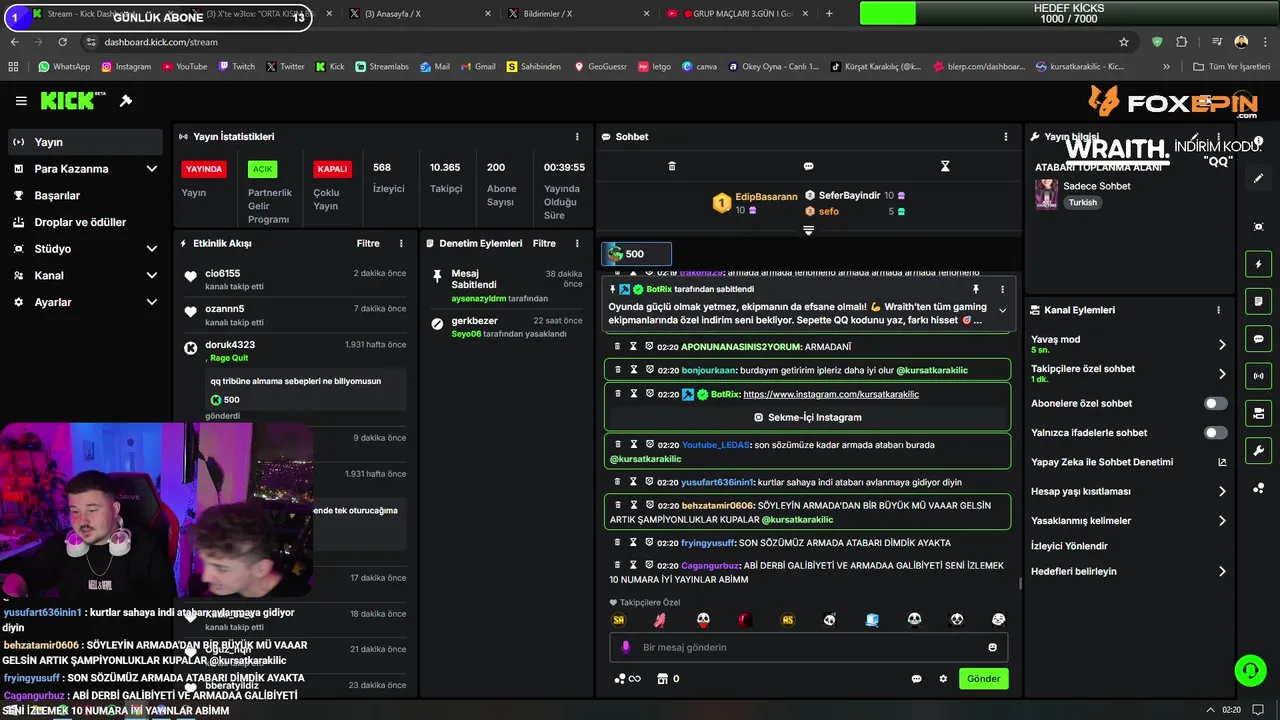Click the pin icon next to Kick logo

[x=126, y=101]
